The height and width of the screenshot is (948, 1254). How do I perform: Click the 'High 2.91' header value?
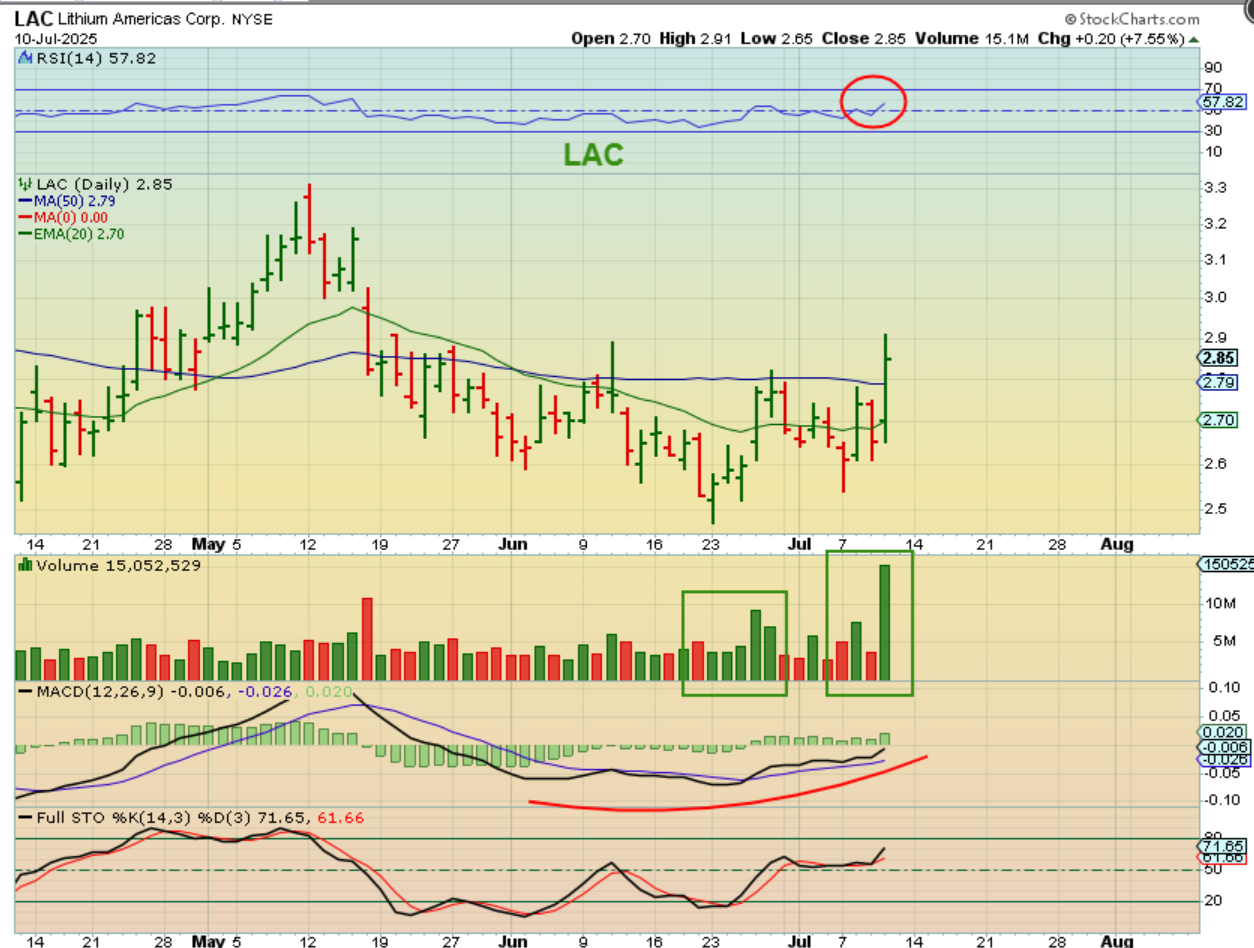696,39
